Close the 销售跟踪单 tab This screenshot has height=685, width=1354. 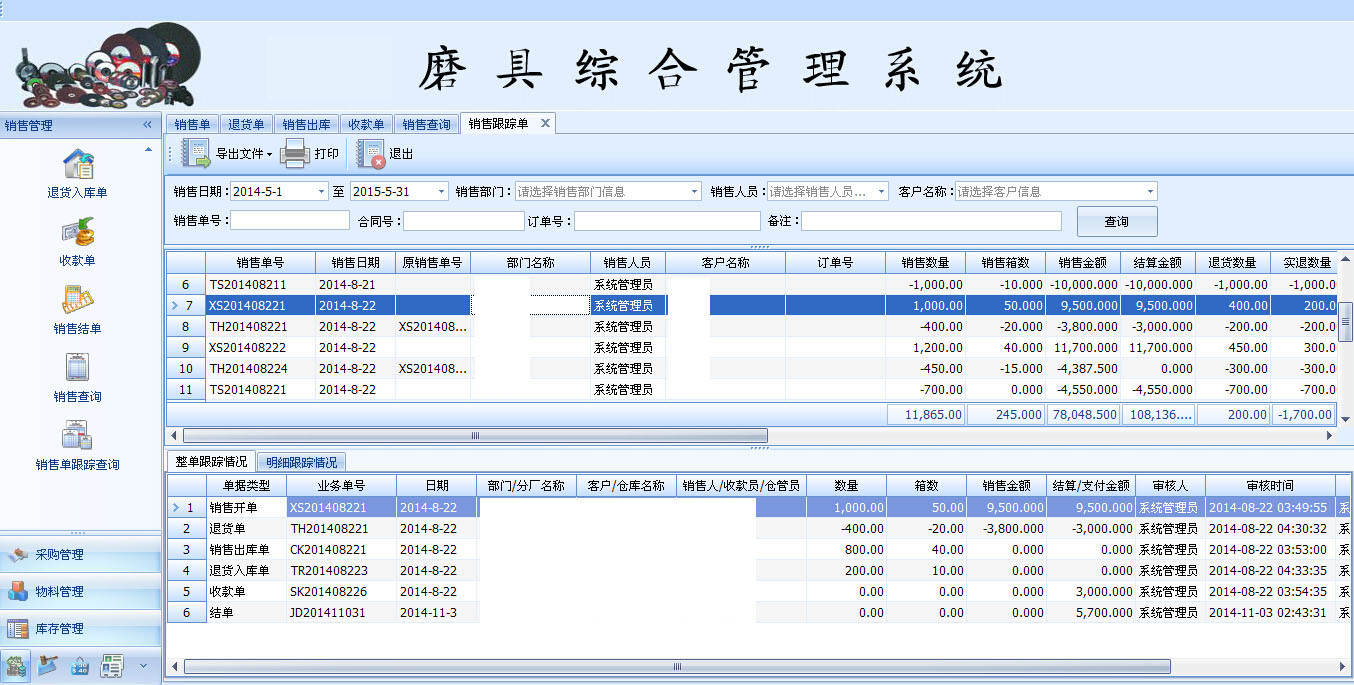click(545, 123)
